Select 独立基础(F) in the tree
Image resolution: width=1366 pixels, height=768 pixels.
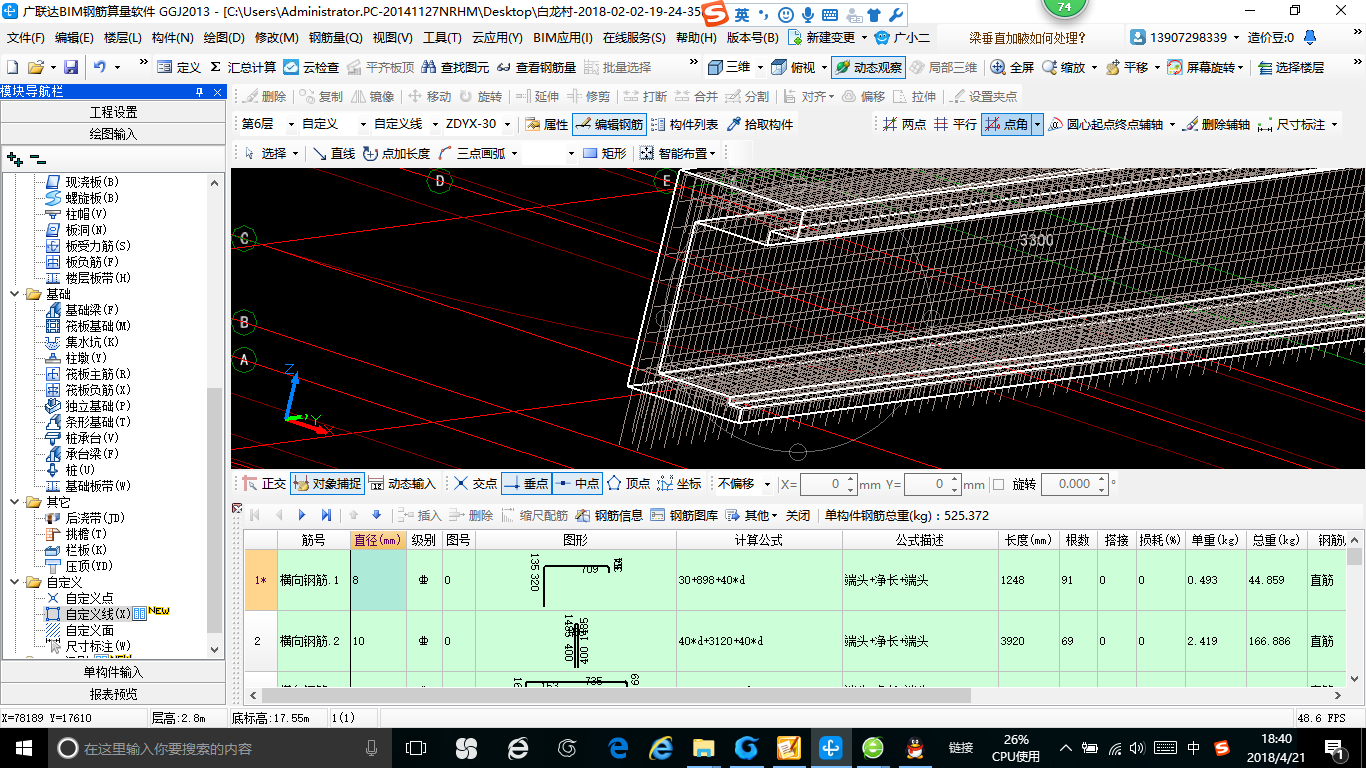98,406
